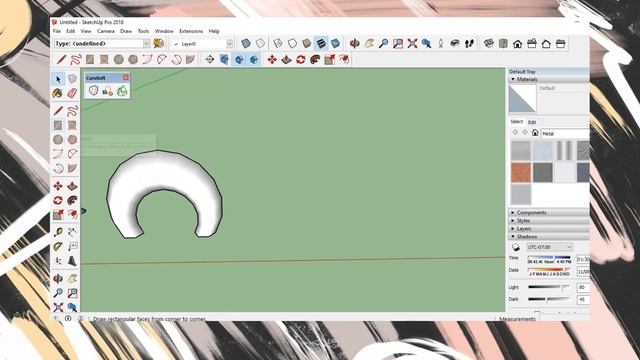The height and width of the screenshot is (360, 640).
Task: Go to materials In Model home button
Action: click(x=535, y=133)
